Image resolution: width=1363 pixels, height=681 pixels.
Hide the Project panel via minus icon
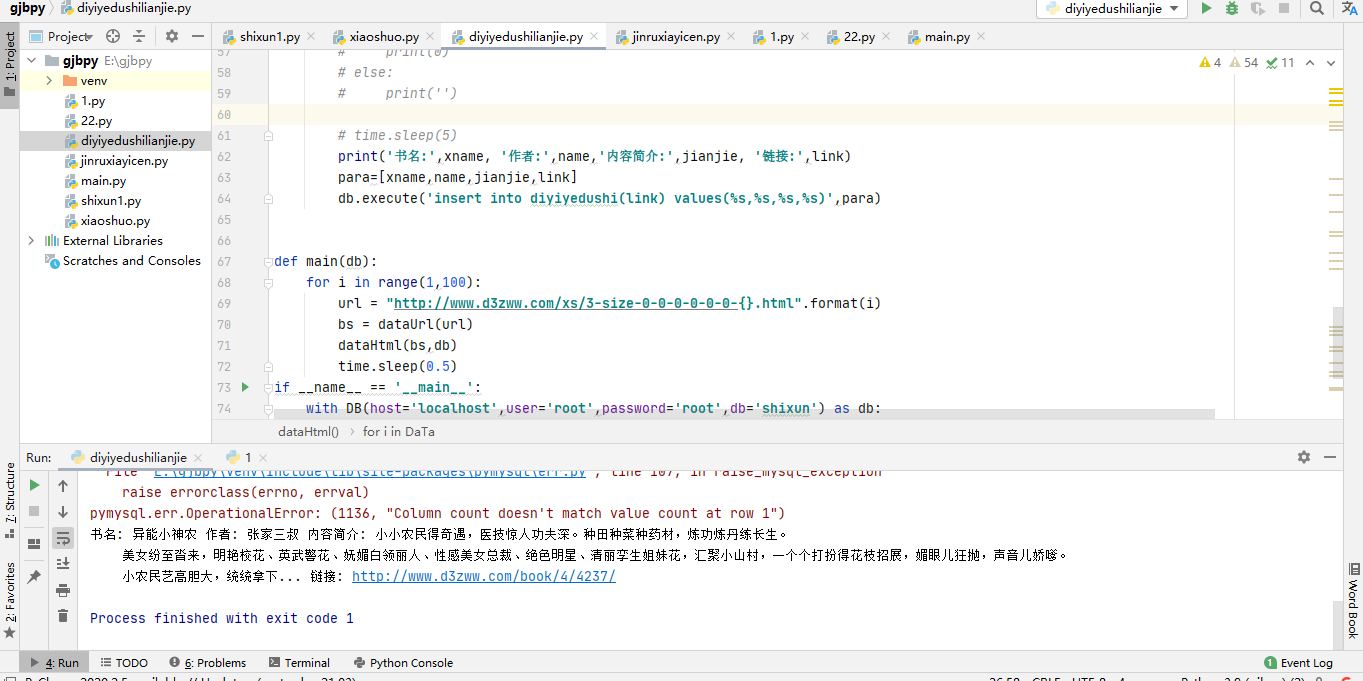click(x=198, y=36)
